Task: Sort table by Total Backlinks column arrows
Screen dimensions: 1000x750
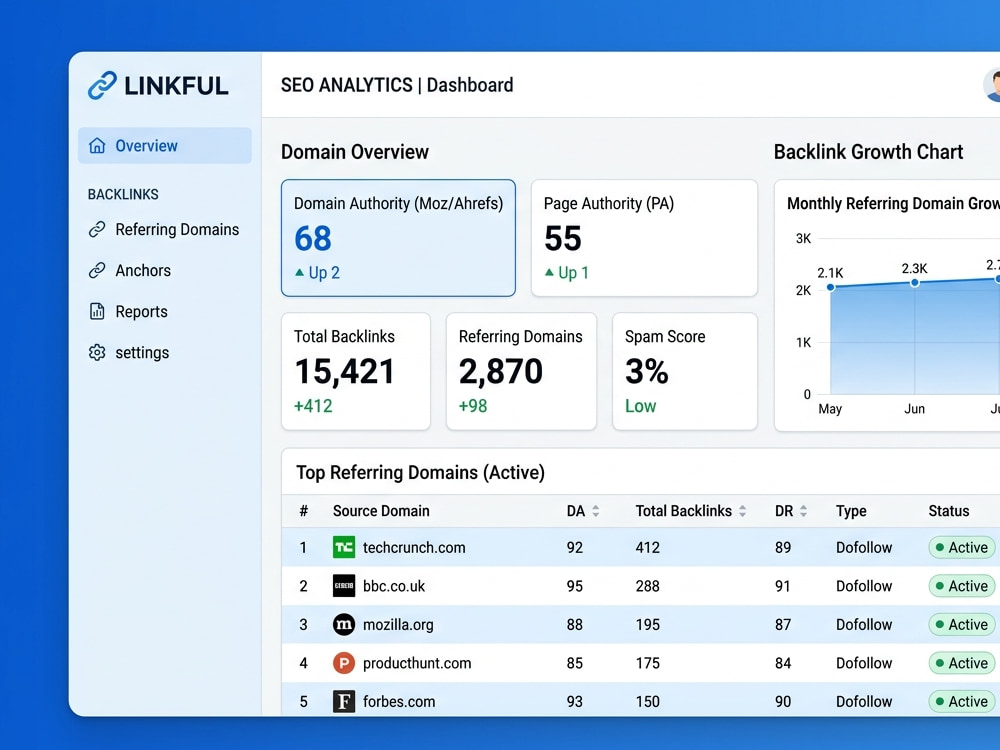Action: [x=742, y=511]
